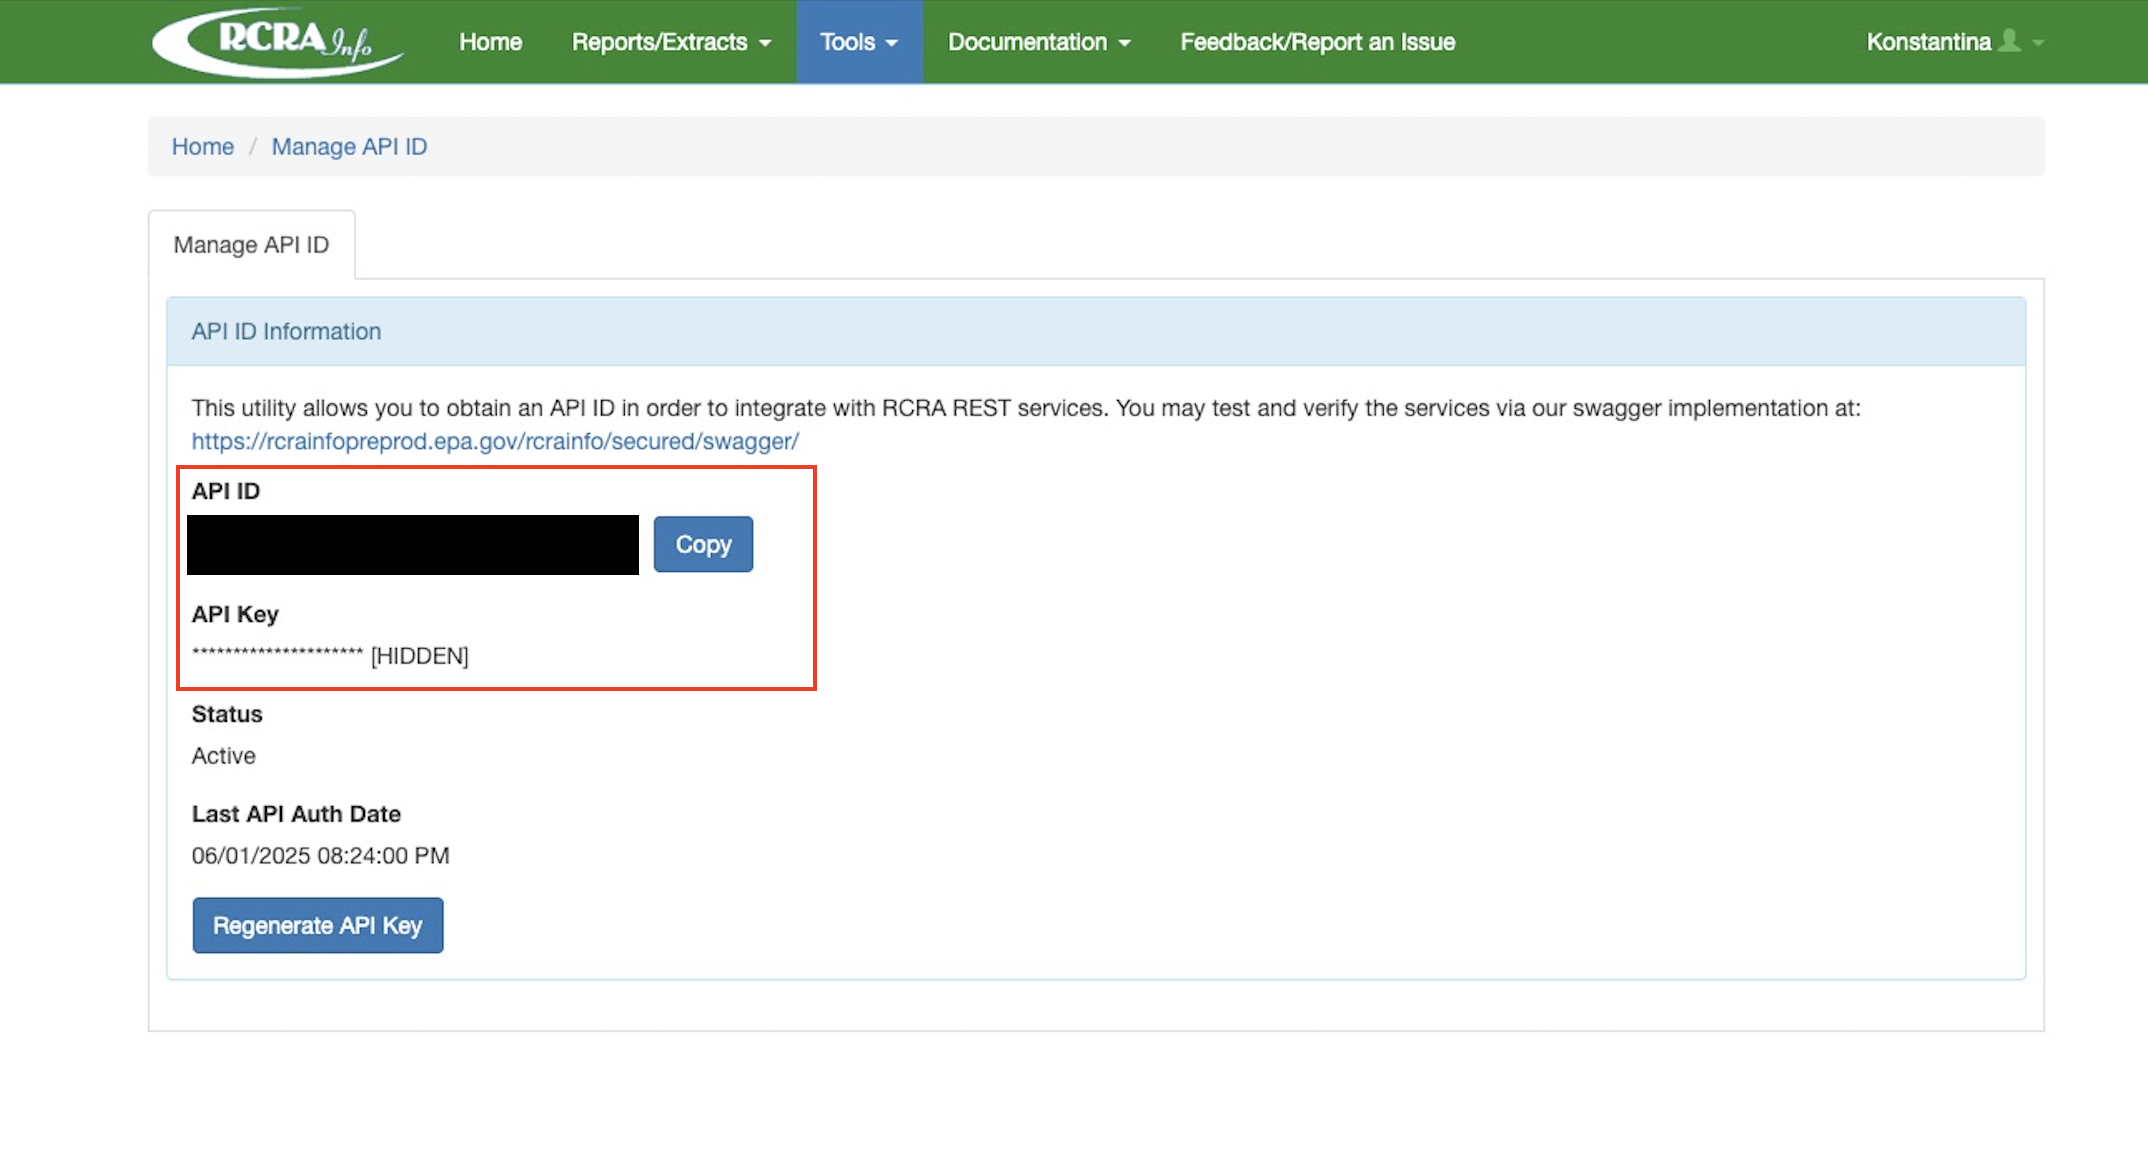Open the swagger implementation URL link
2148x1164 pixels.
click(x=495, y=441)
